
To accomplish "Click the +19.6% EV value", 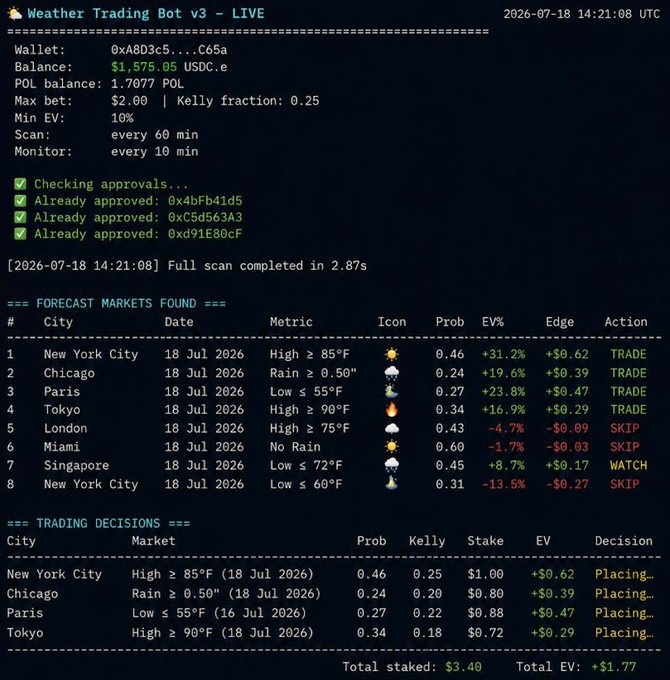I will 503,373.
